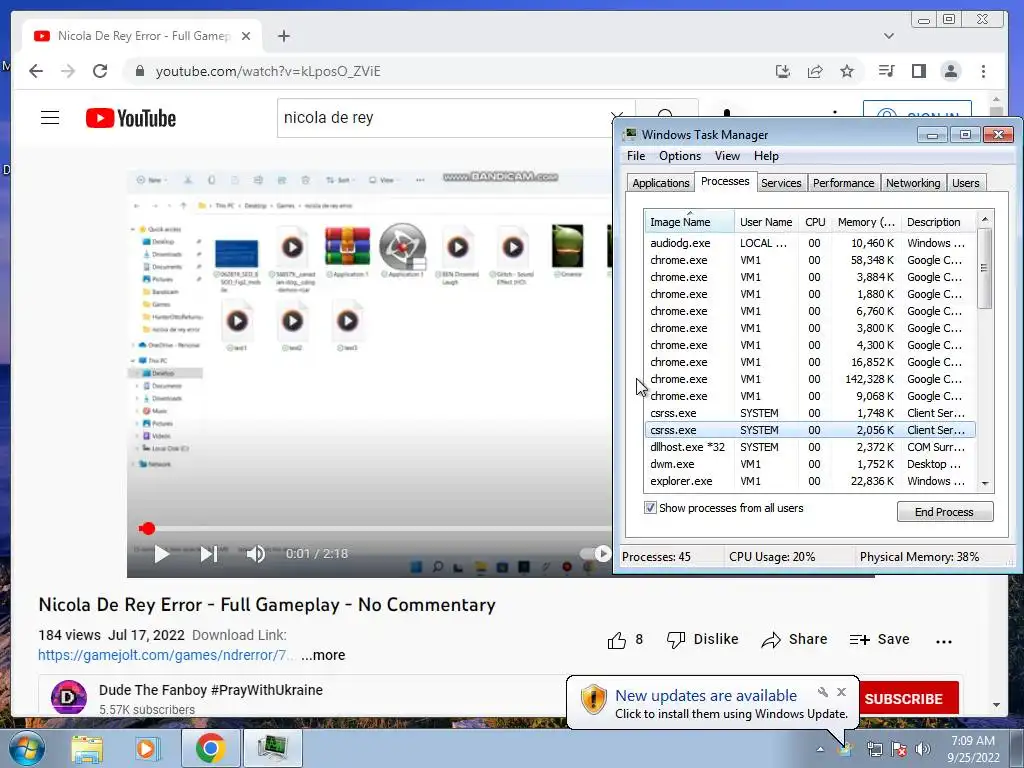Open Chrome tab search dropdown chevron
The image size is (1024, 768).
(889, 36)
